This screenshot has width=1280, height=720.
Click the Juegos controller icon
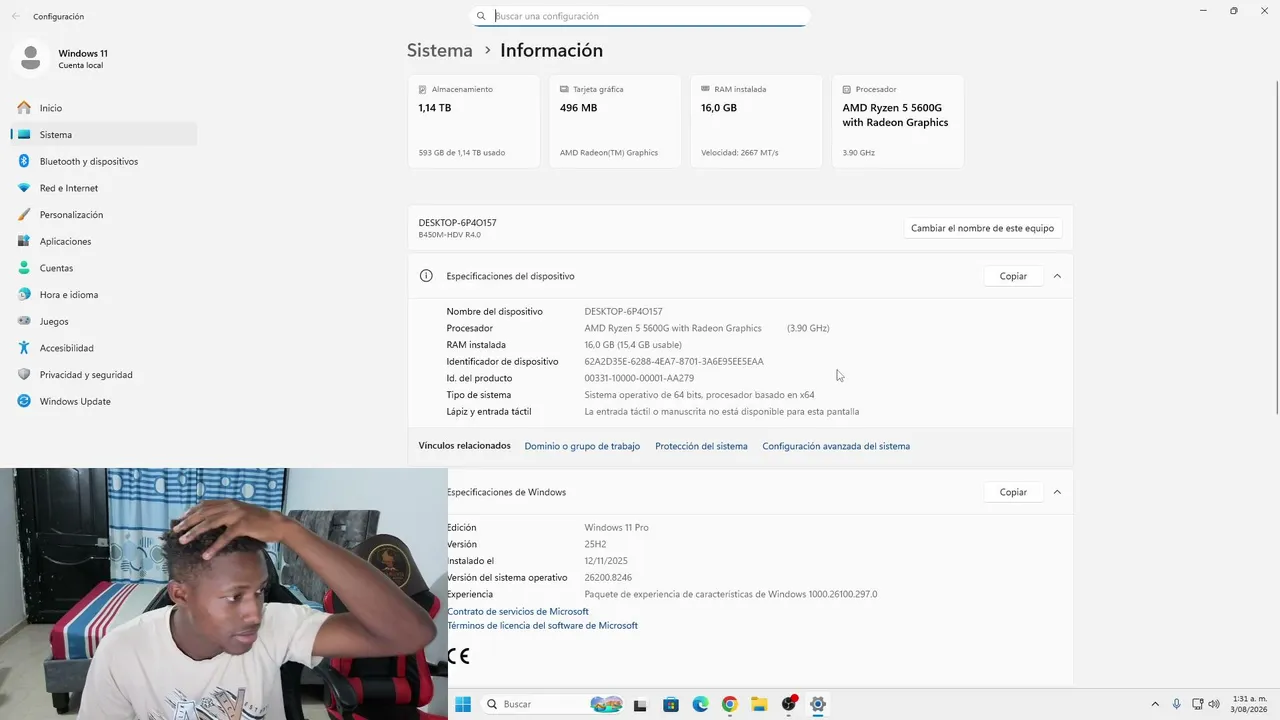(24, 321)
